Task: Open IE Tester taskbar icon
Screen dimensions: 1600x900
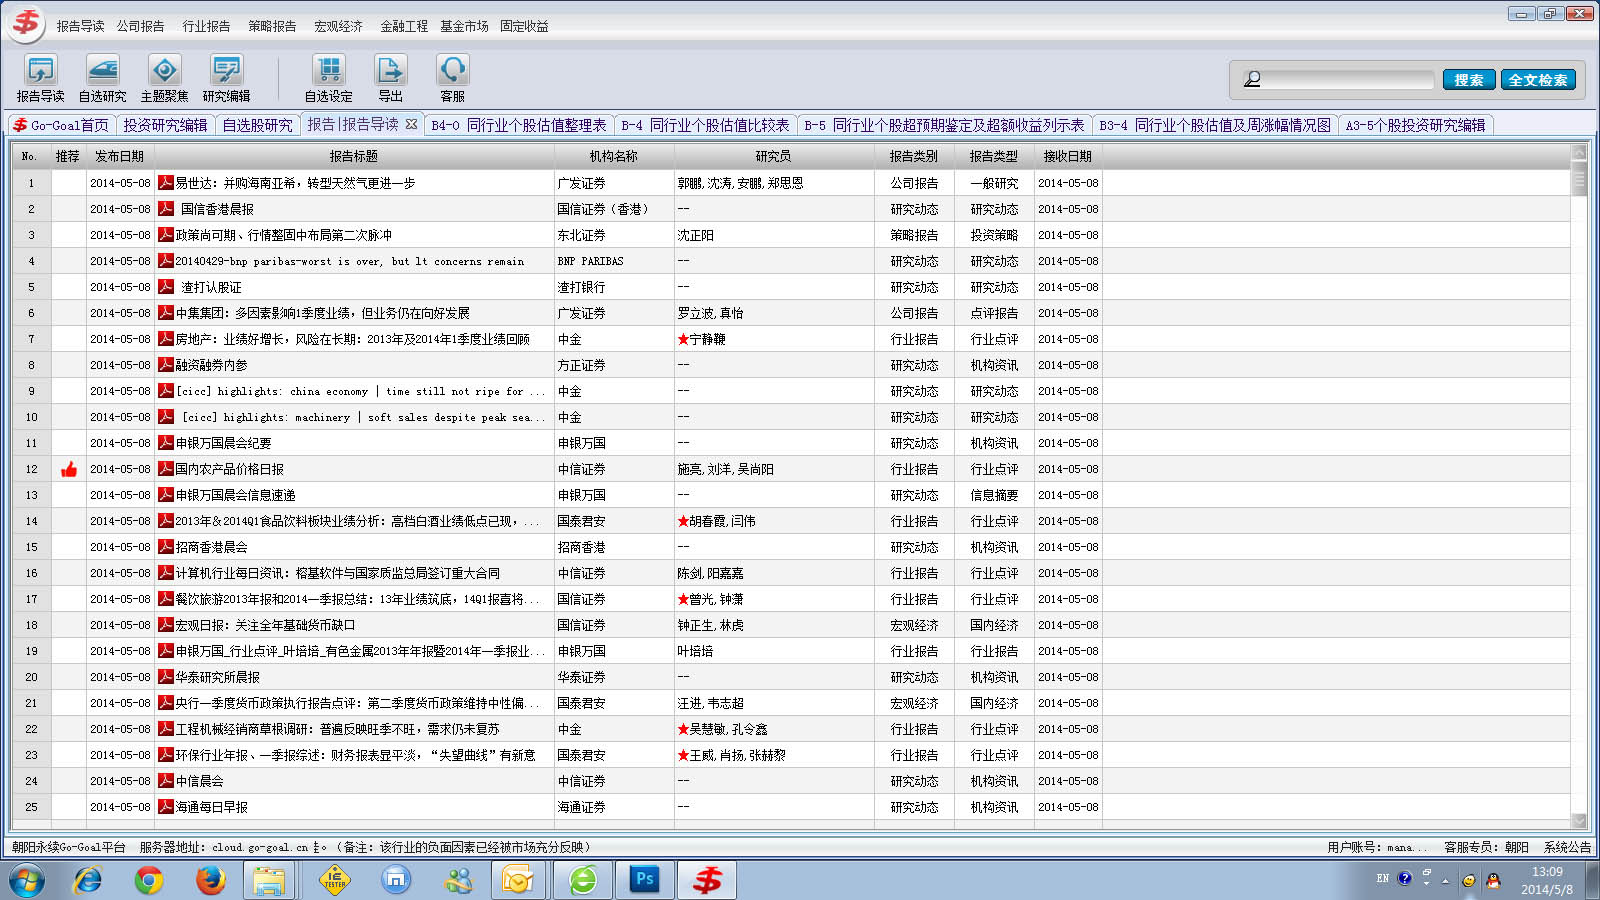Action: [334, 880]
